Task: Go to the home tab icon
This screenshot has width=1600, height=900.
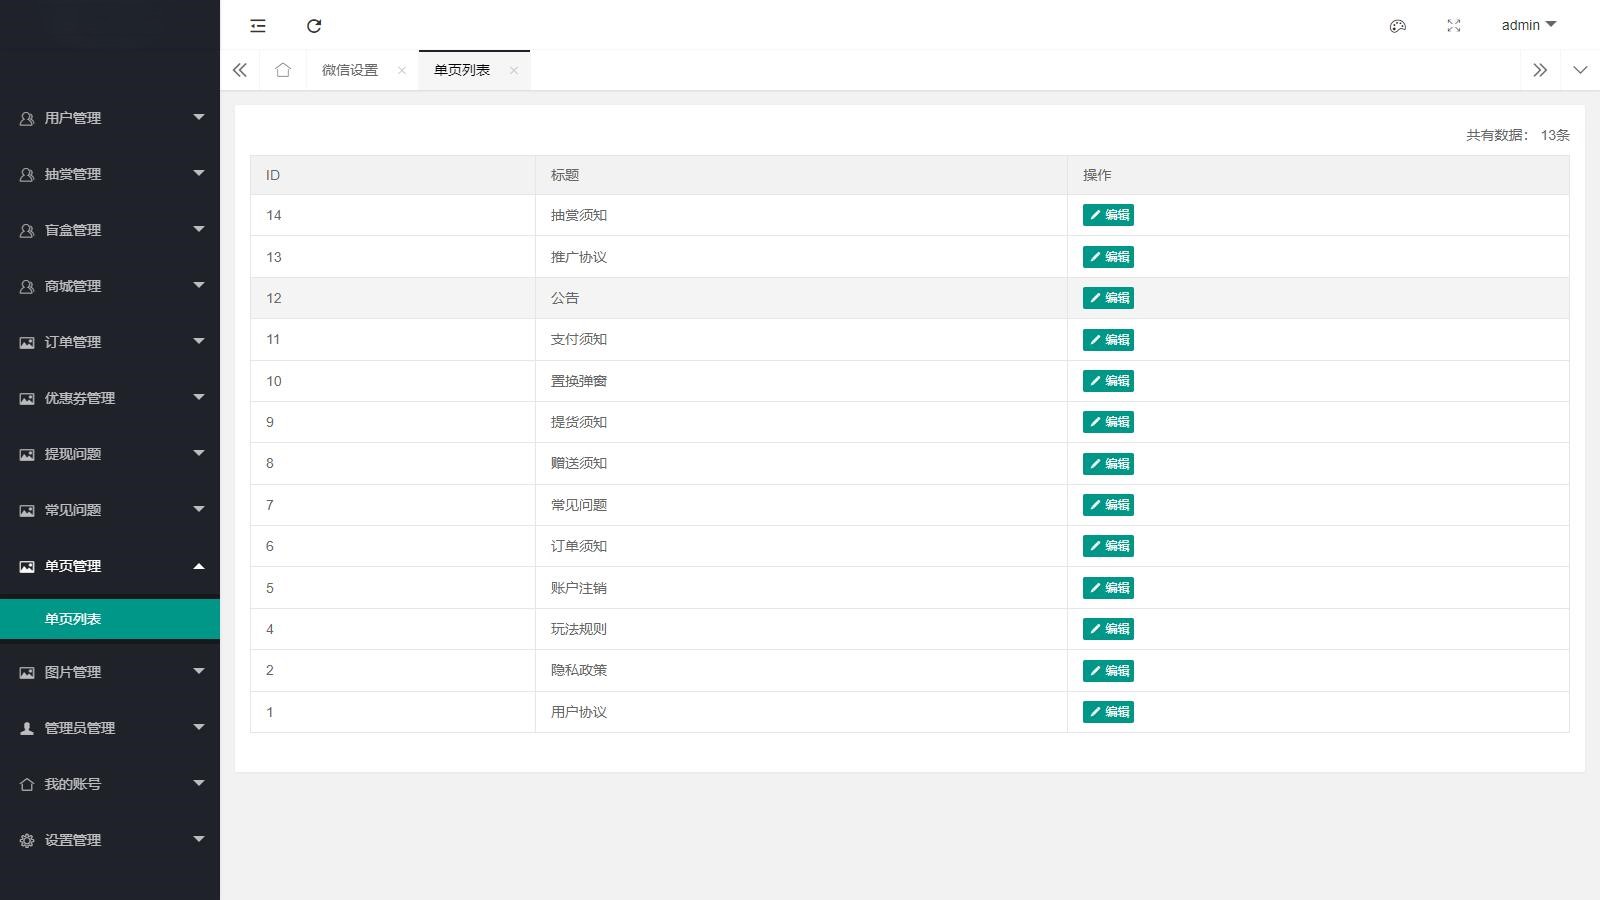Action: (283, 70)
